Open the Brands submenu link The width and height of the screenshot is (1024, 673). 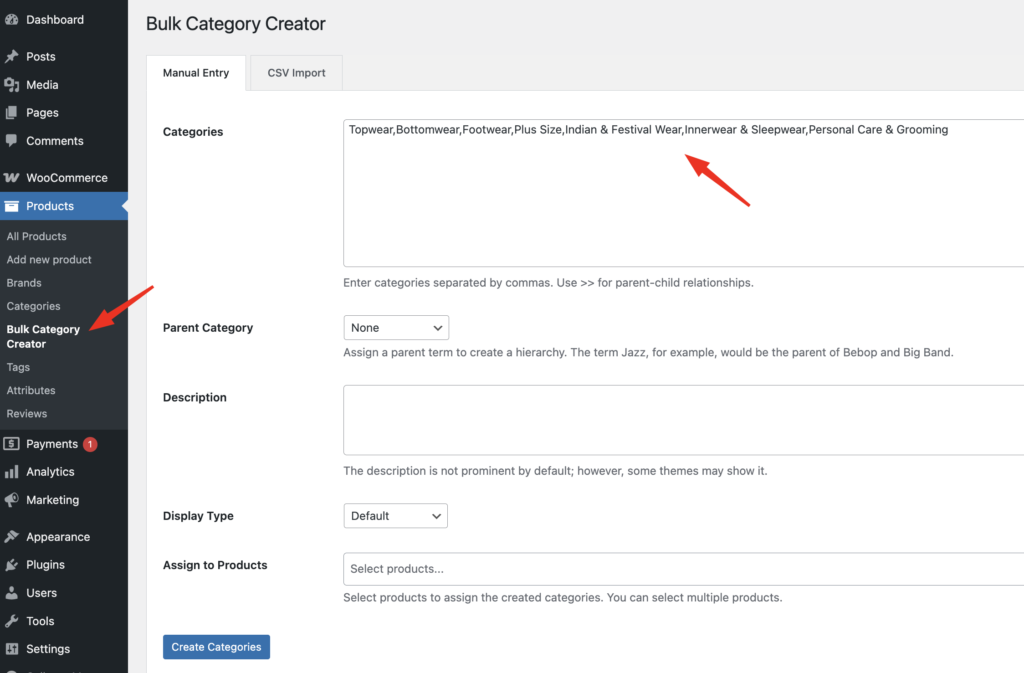[x=24, y=283]
